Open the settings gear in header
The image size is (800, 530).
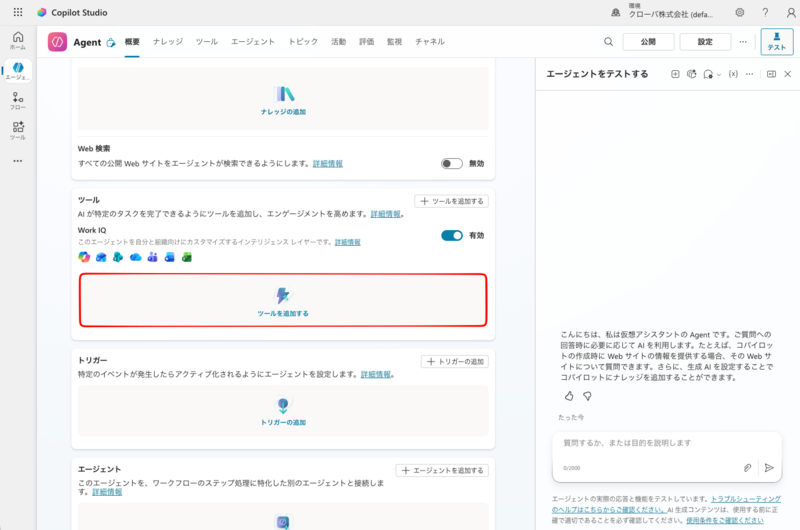click(x=740, y=12)
